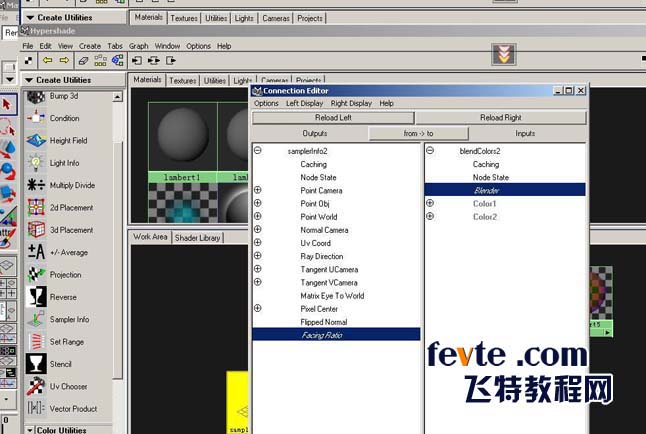Create a Projection utility node
This screenshot has width=646, height=434.
pyautogui.click(x=65, y=274)
